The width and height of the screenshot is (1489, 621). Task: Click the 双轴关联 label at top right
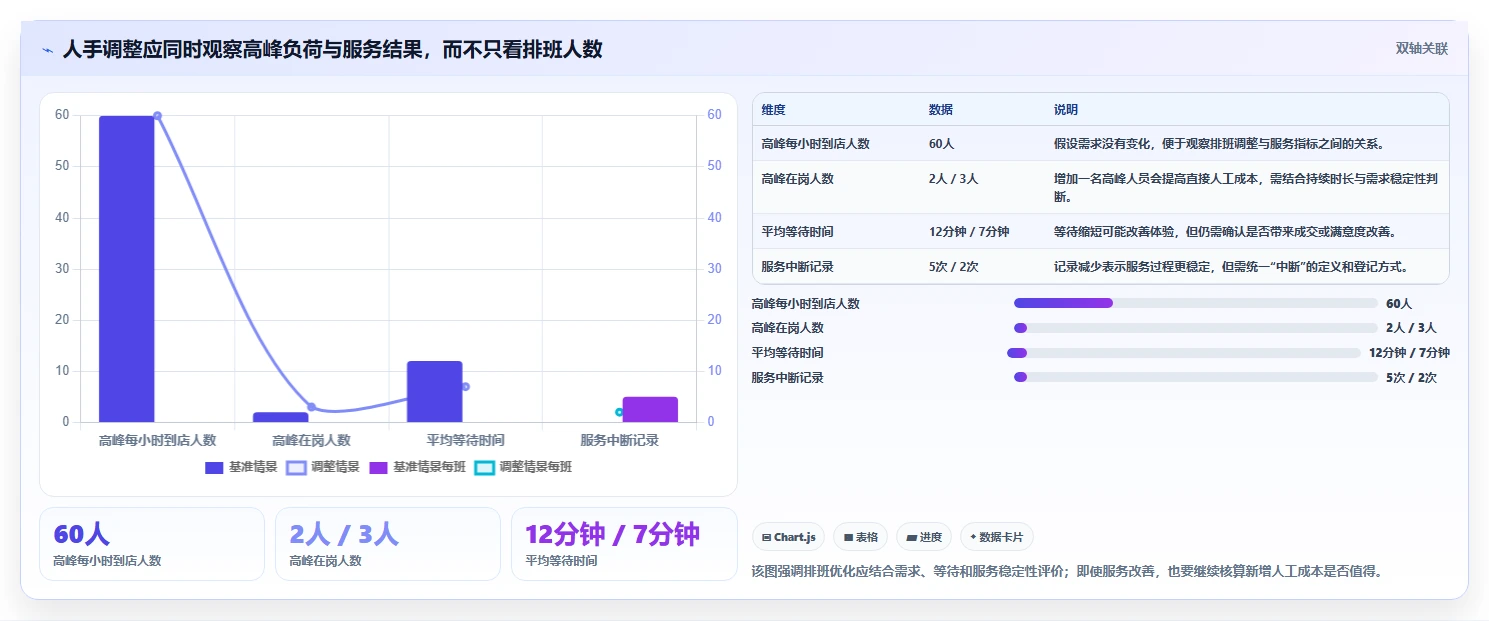click(x=1421, y=49)
